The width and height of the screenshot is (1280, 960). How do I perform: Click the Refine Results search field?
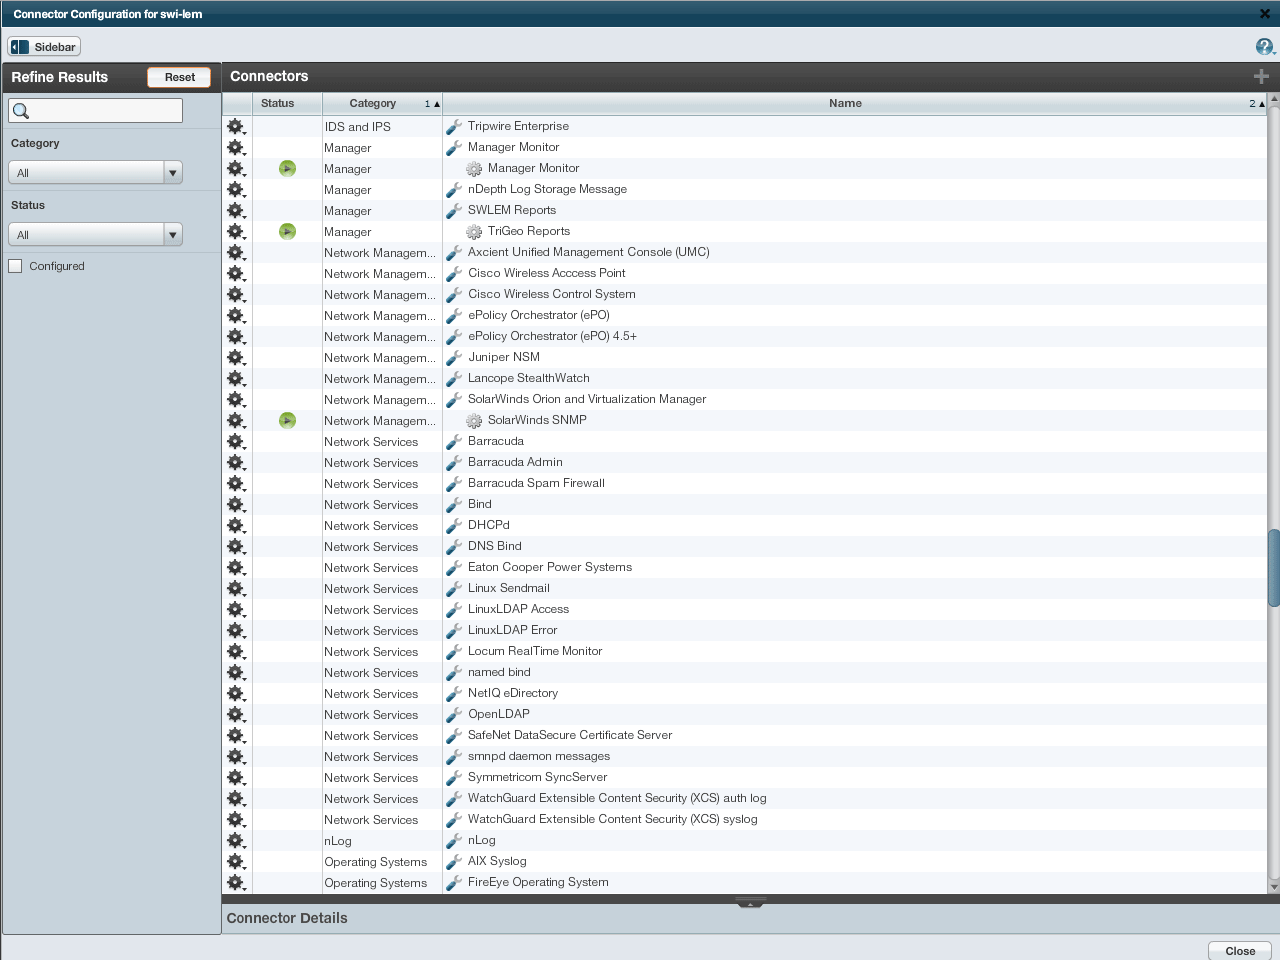point(96,111)
